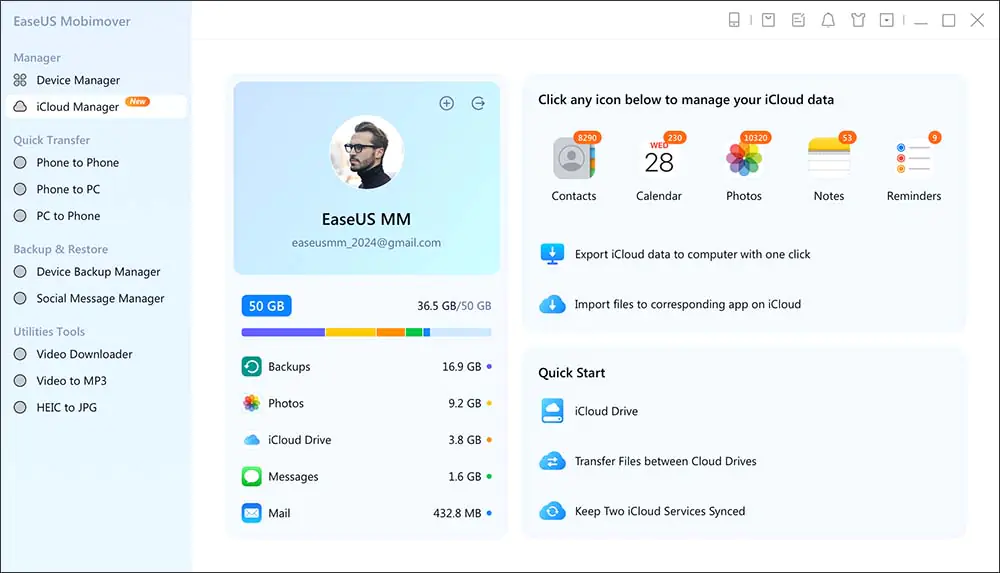This screenshot has width=1000, height=573.
Task: Open the title bar dropdown menu box icon
Action: point(886,20)
